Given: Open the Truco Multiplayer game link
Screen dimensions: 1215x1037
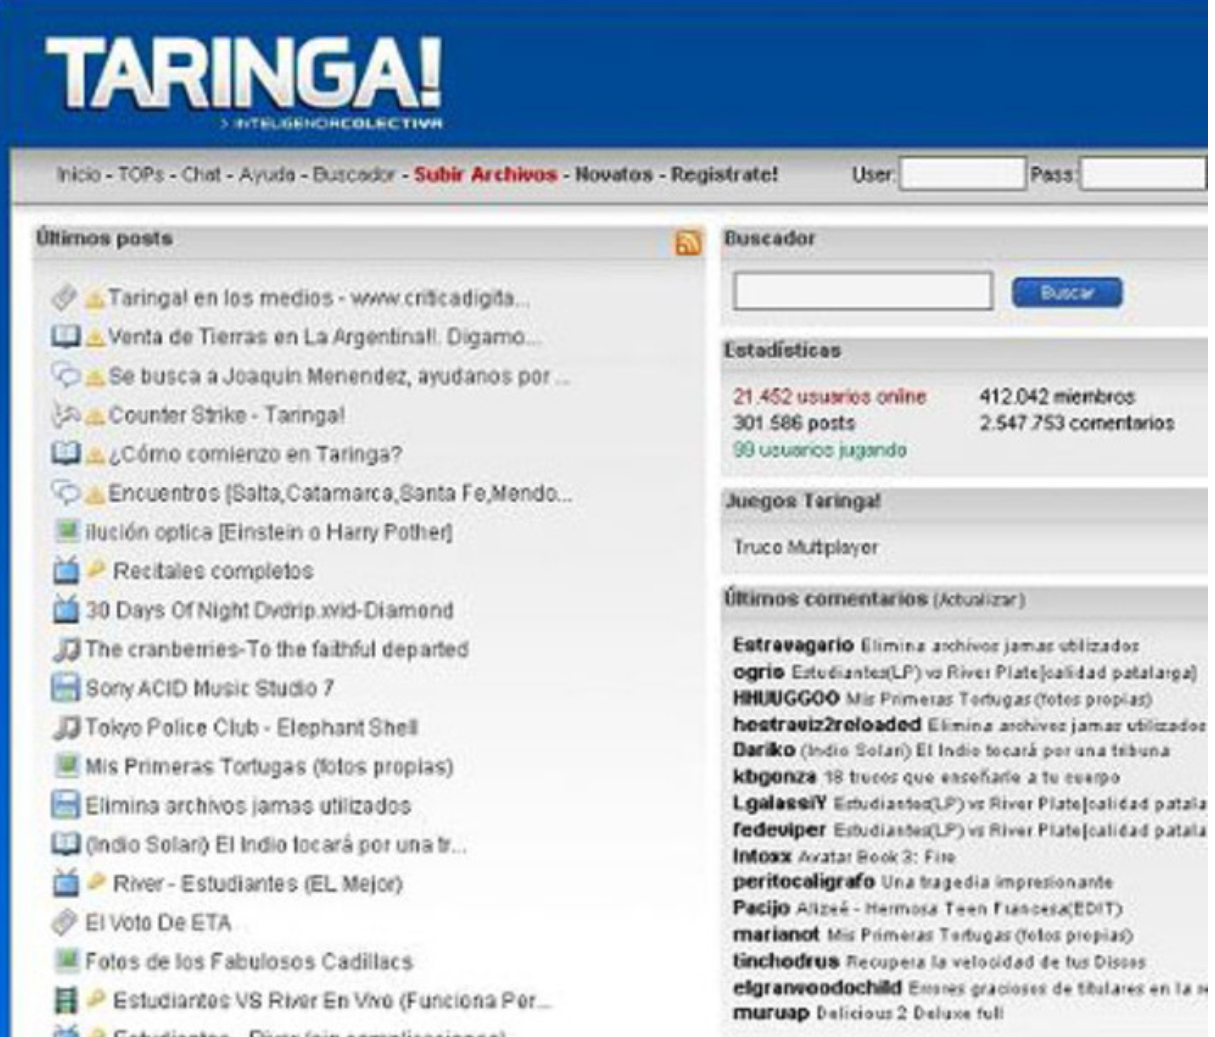Looking at the screenshot, I should click(x=805, y=547).
